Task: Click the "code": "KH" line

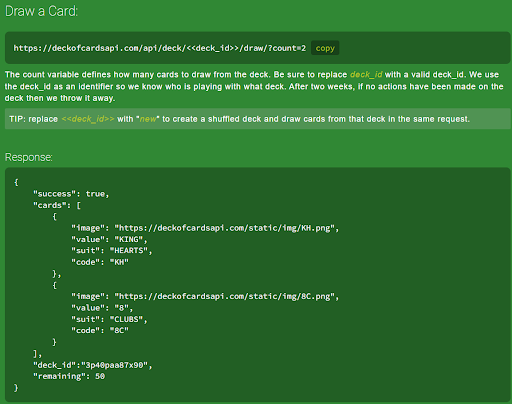Action: [x=100, y=262]
